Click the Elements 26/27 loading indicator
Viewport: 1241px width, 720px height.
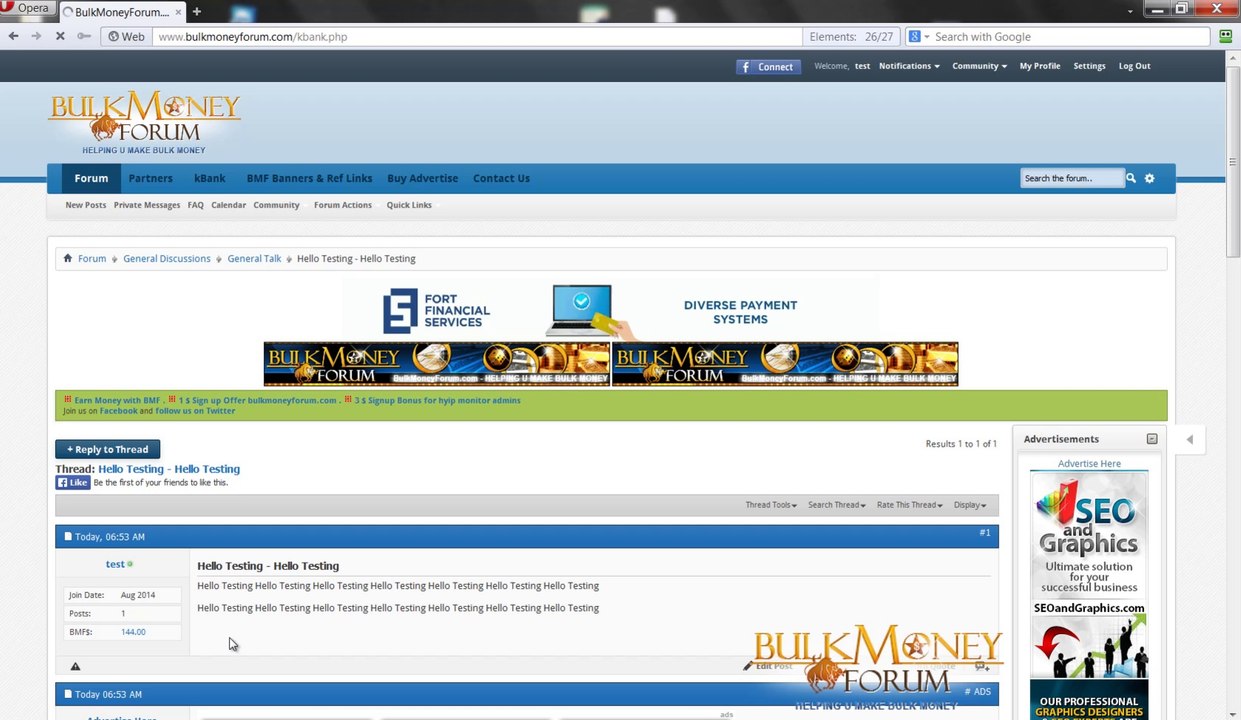[851, 36]
